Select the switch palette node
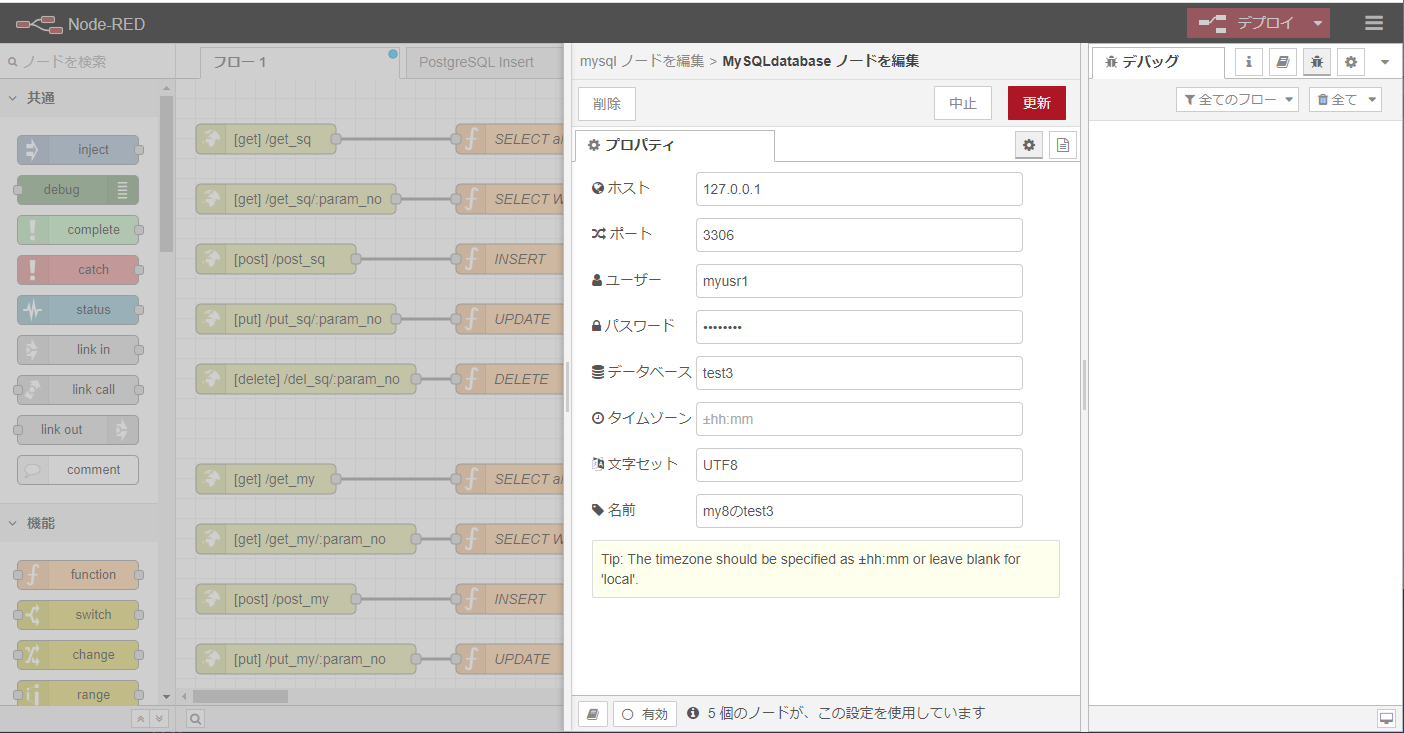Viewport: 1404px width, 733px height. (78, 615)
